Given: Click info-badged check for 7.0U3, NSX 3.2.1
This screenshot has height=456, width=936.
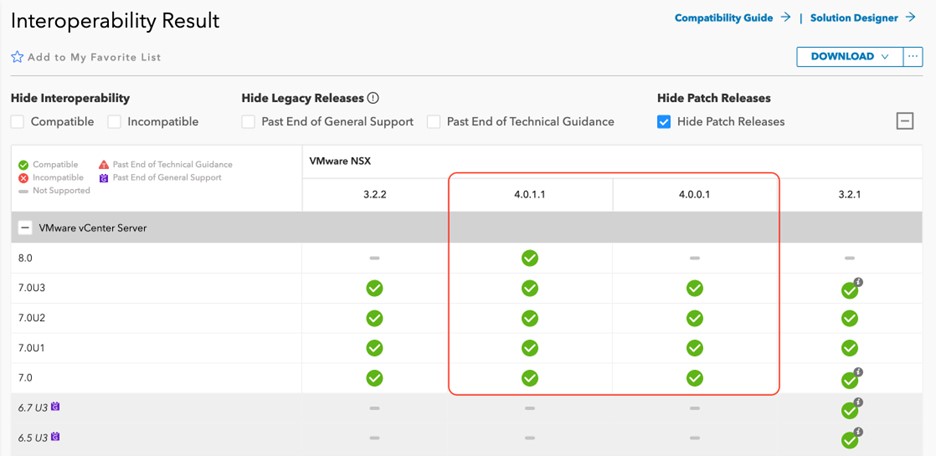Looking at the screenshot, I should (850, 289).
